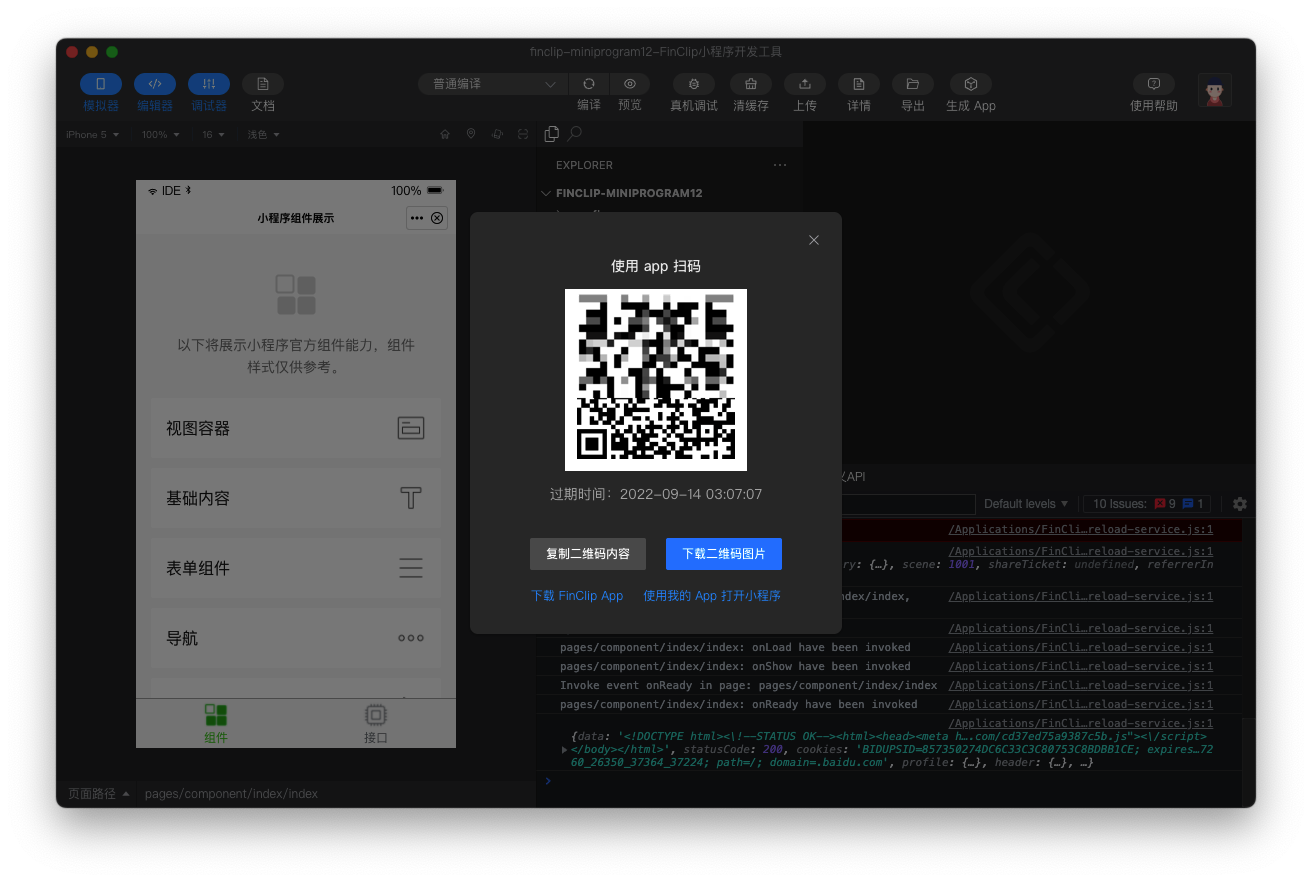Open the explorer files icon

coord(551,134)
